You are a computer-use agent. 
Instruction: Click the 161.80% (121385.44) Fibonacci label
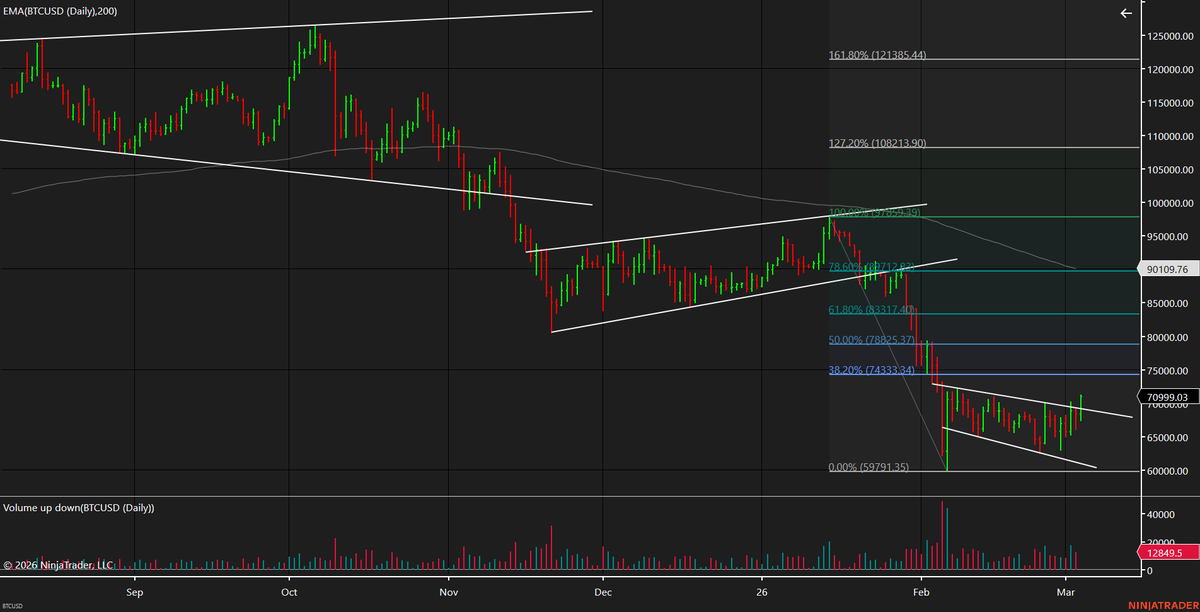[878, 55]
